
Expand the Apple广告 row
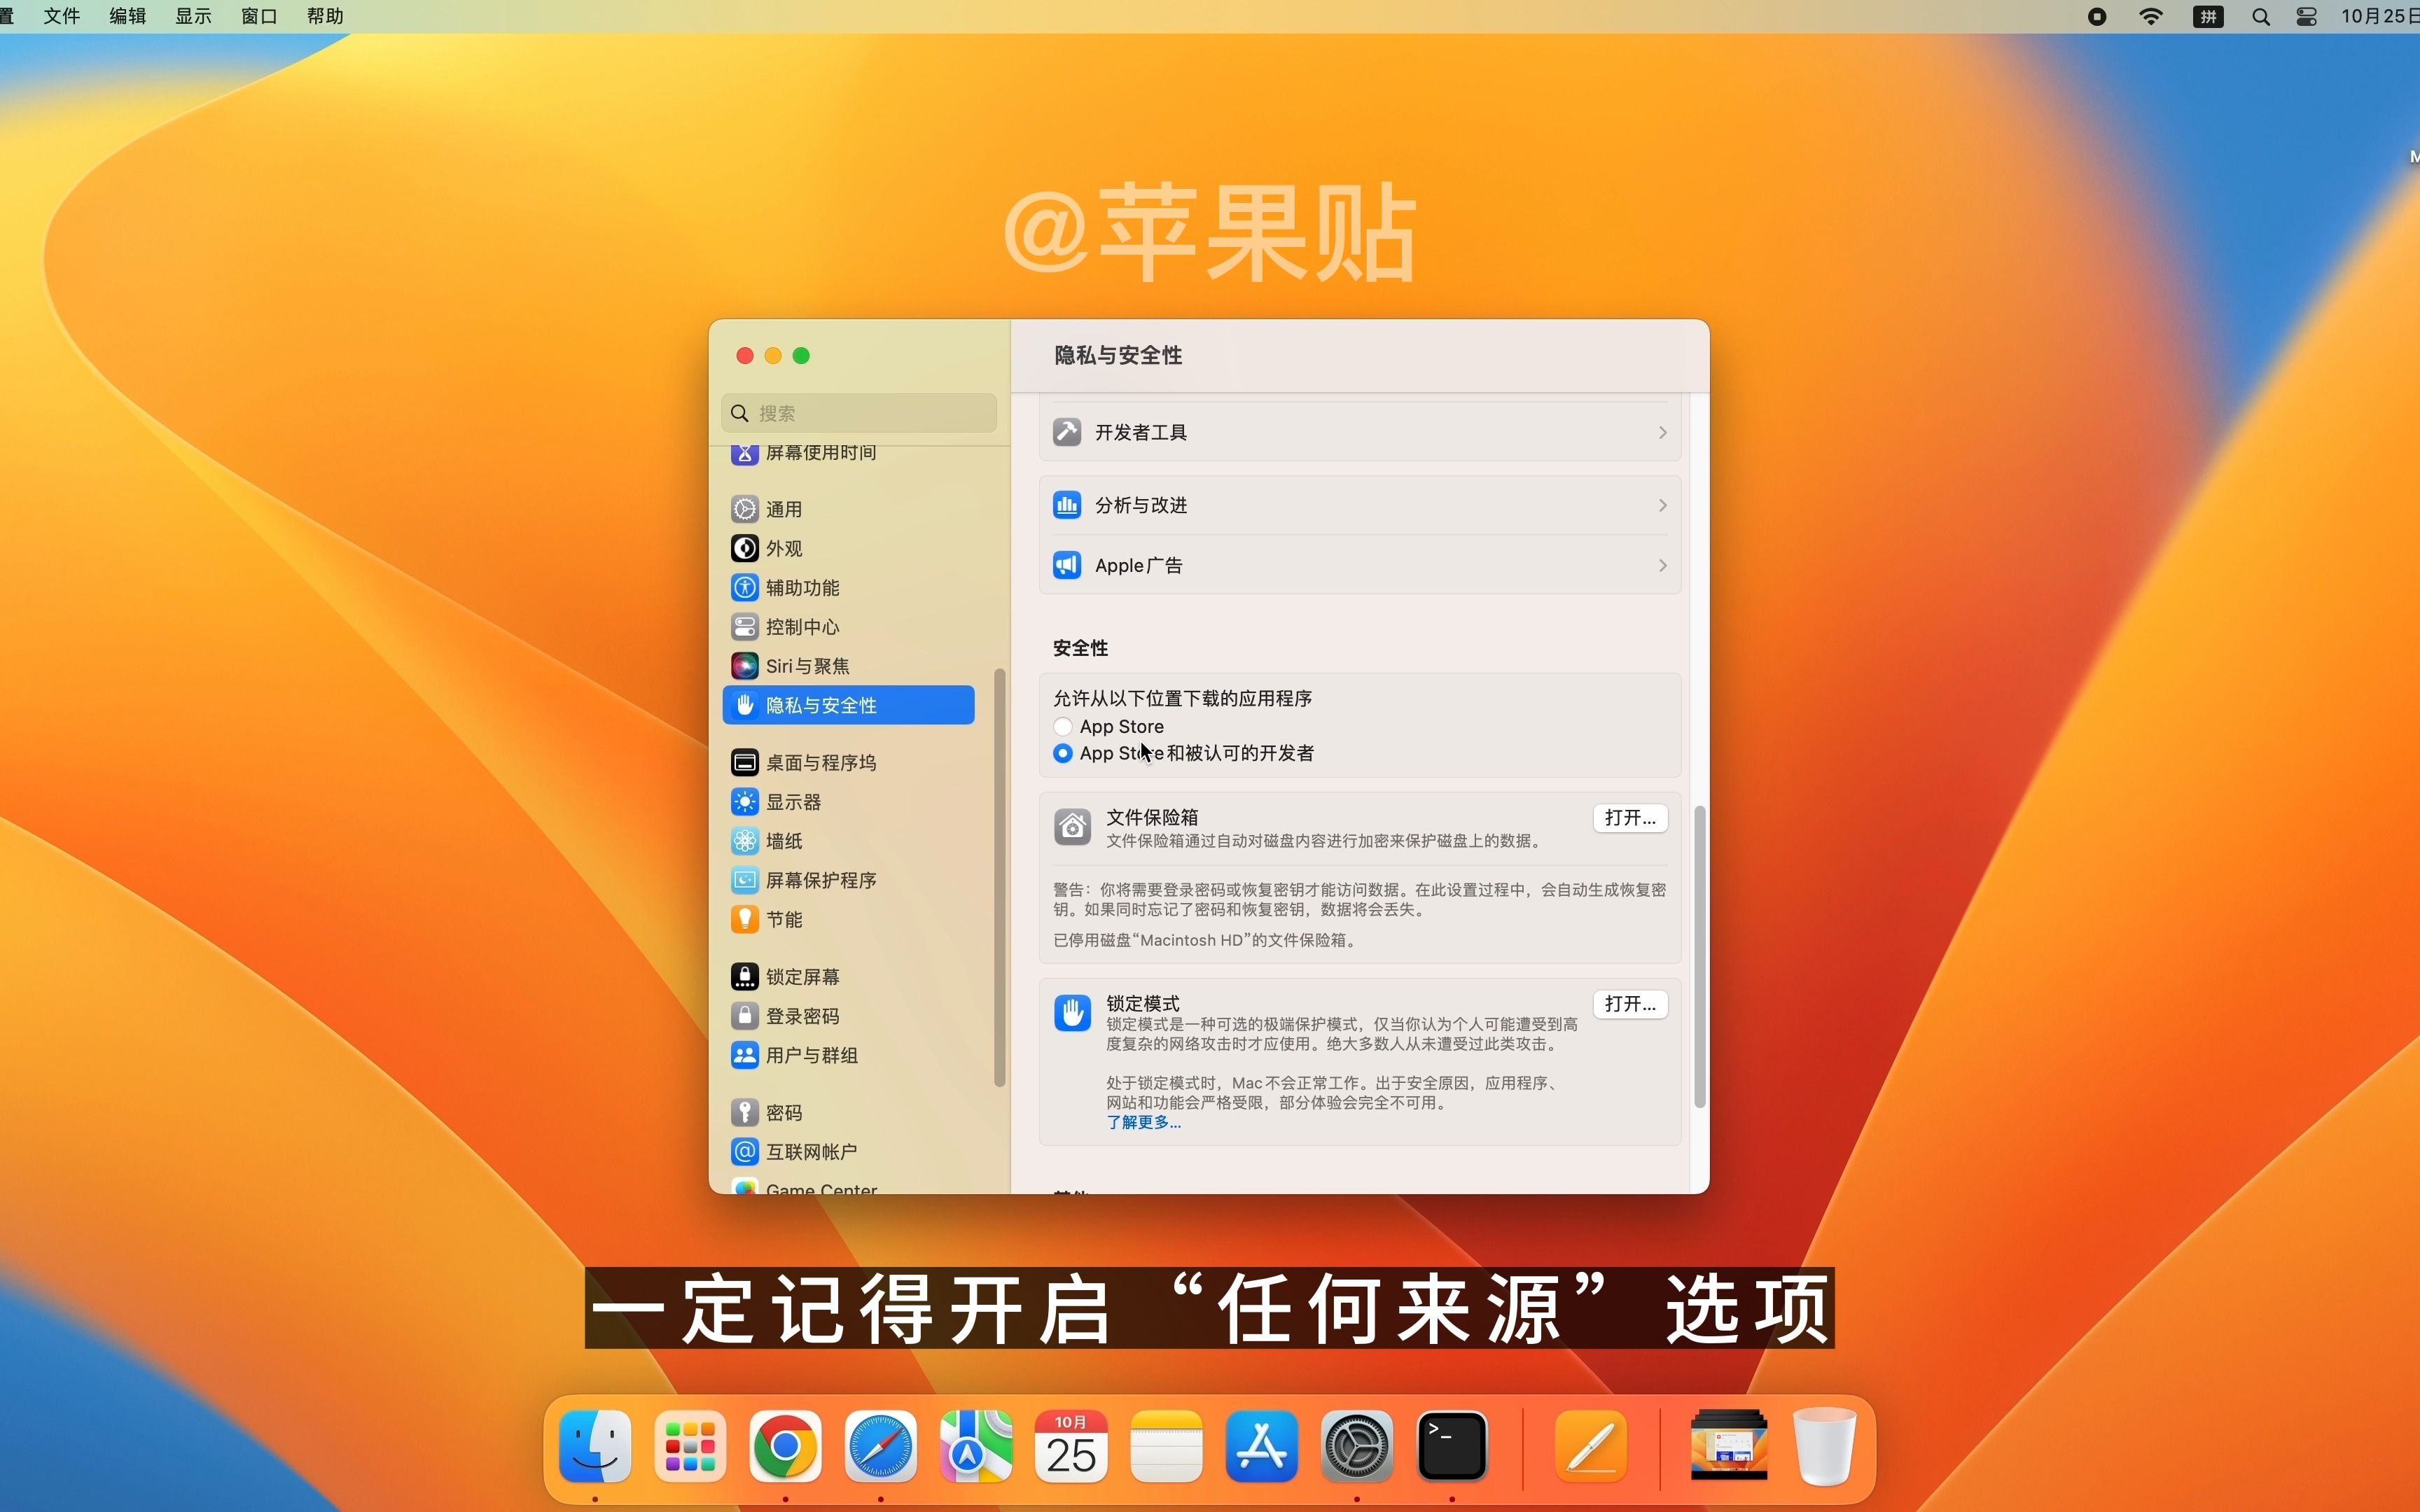[x=1360, y=565]
